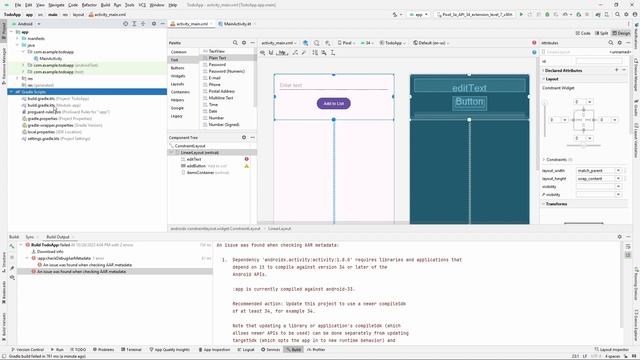Collapse Gradle Scripts tree node

11,92
